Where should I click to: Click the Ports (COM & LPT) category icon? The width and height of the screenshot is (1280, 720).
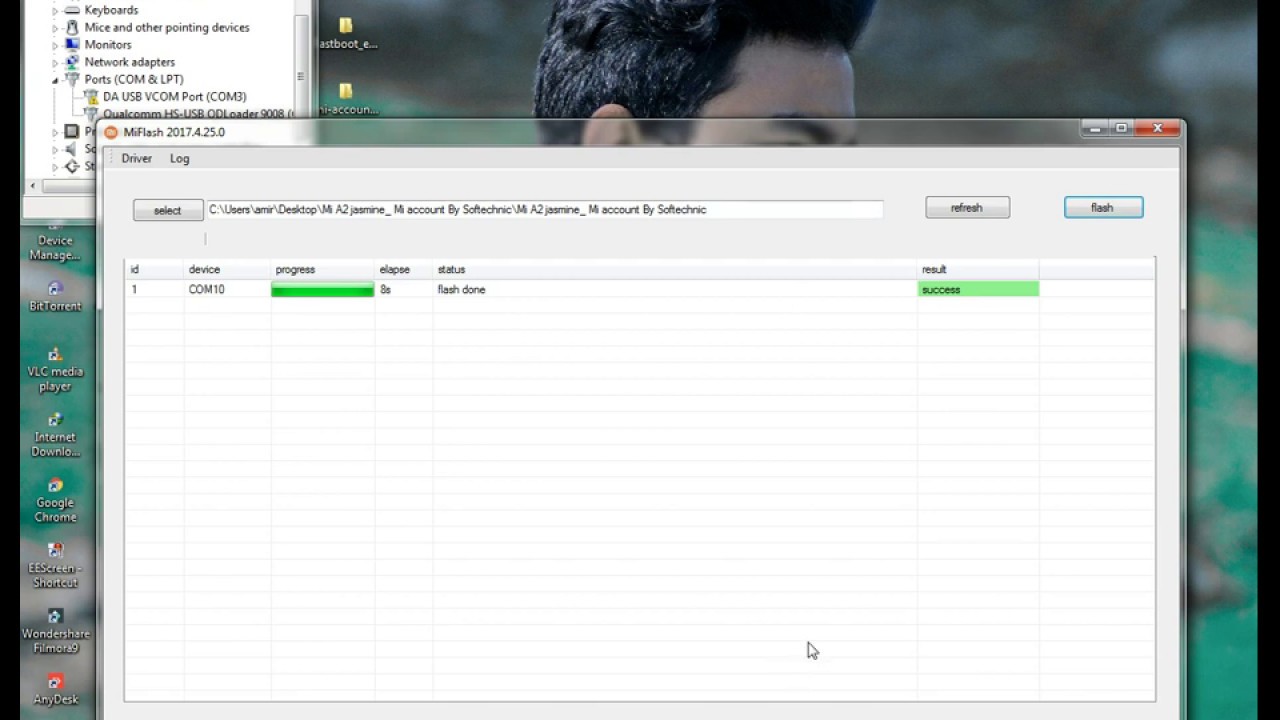72,79
